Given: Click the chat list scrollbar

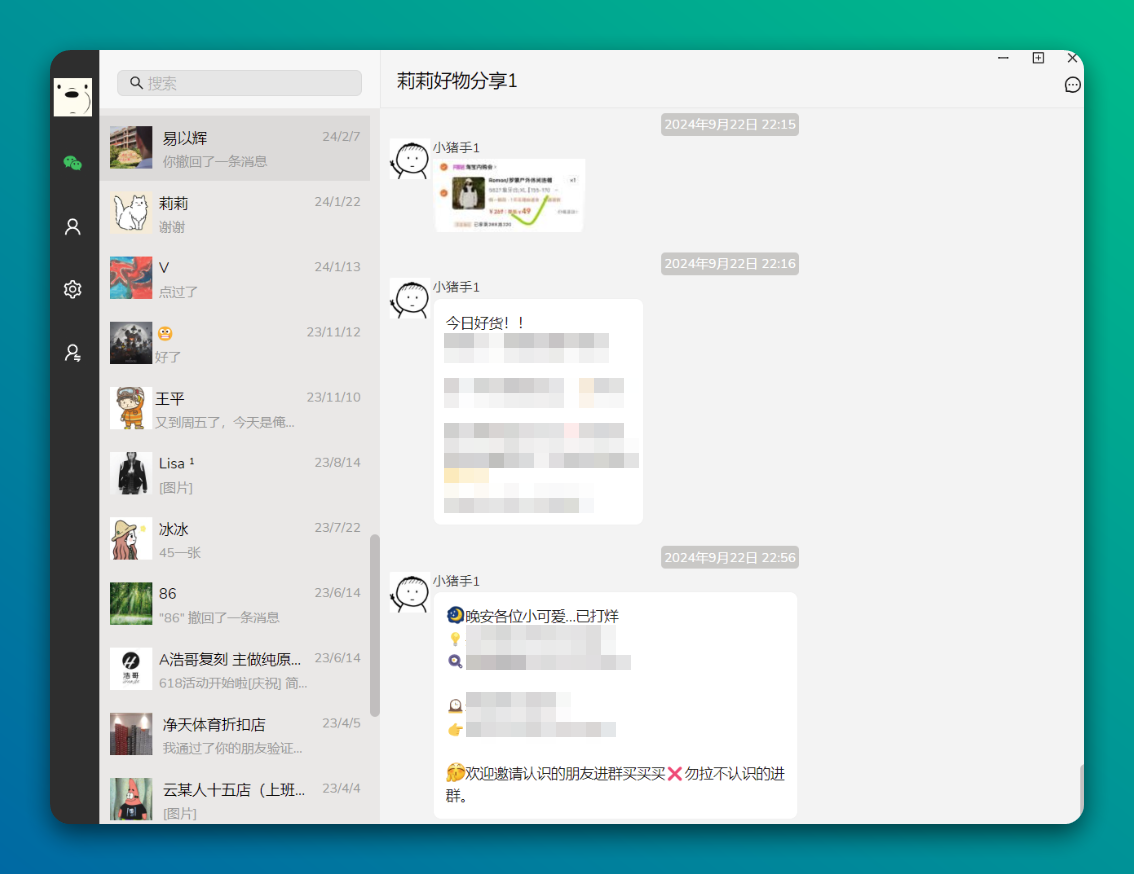Looking at the screenshot, I should pyautogui.click(x=375, y=626).
